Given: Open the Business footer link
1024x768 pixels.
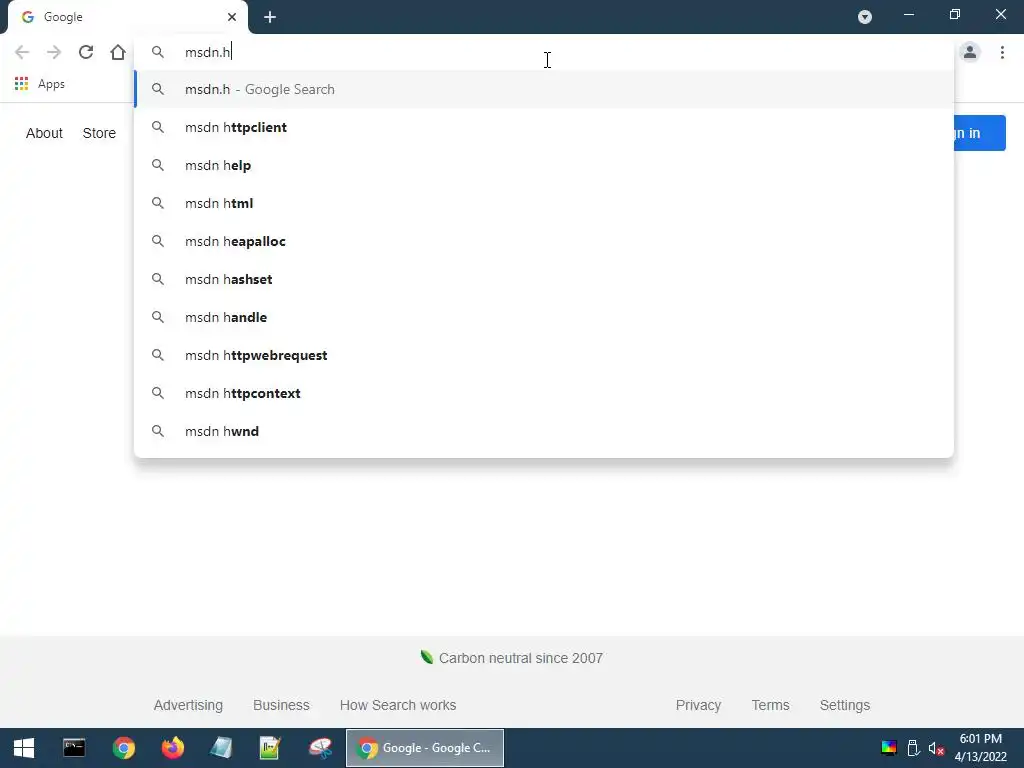Looking at the screenshot, I should click(281, 705).
